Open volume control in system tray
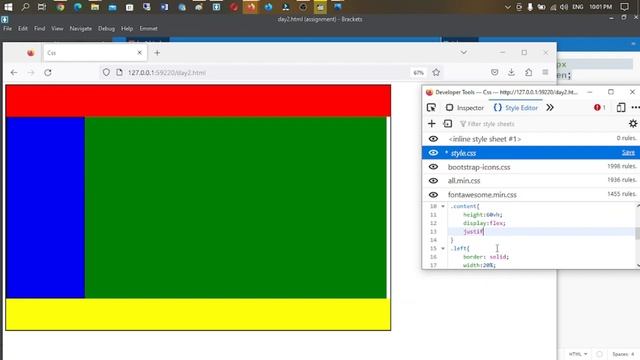The width and height of the screenshot is (640, 360). pos(564,7)
